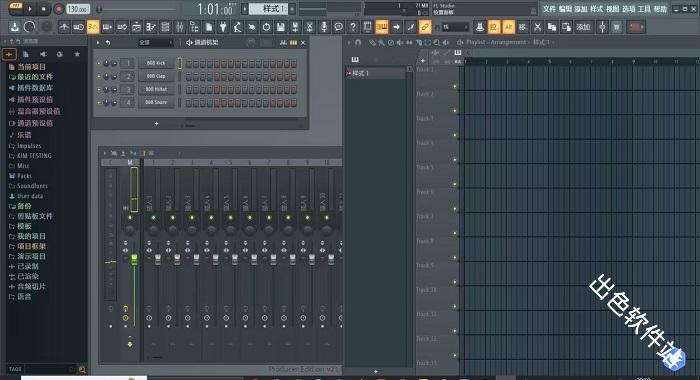
Task: Click the toolbar download arrow icon
Action: pyautogui.click(x=15, y=27)
